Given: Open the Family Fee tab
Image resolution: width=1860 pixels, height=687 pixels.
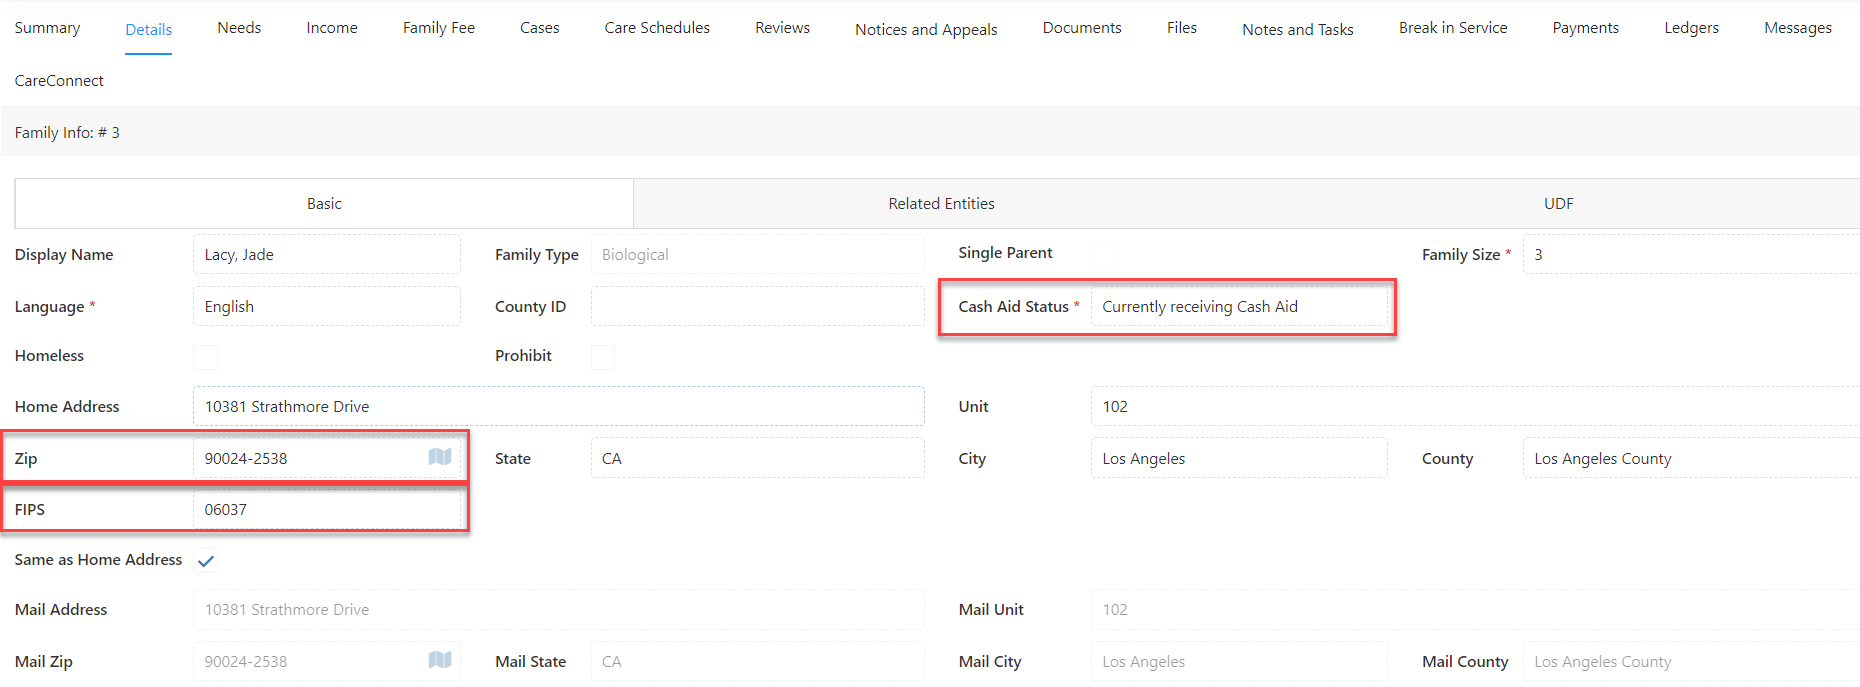Looking at the screenshot, I should click(439, 28).
